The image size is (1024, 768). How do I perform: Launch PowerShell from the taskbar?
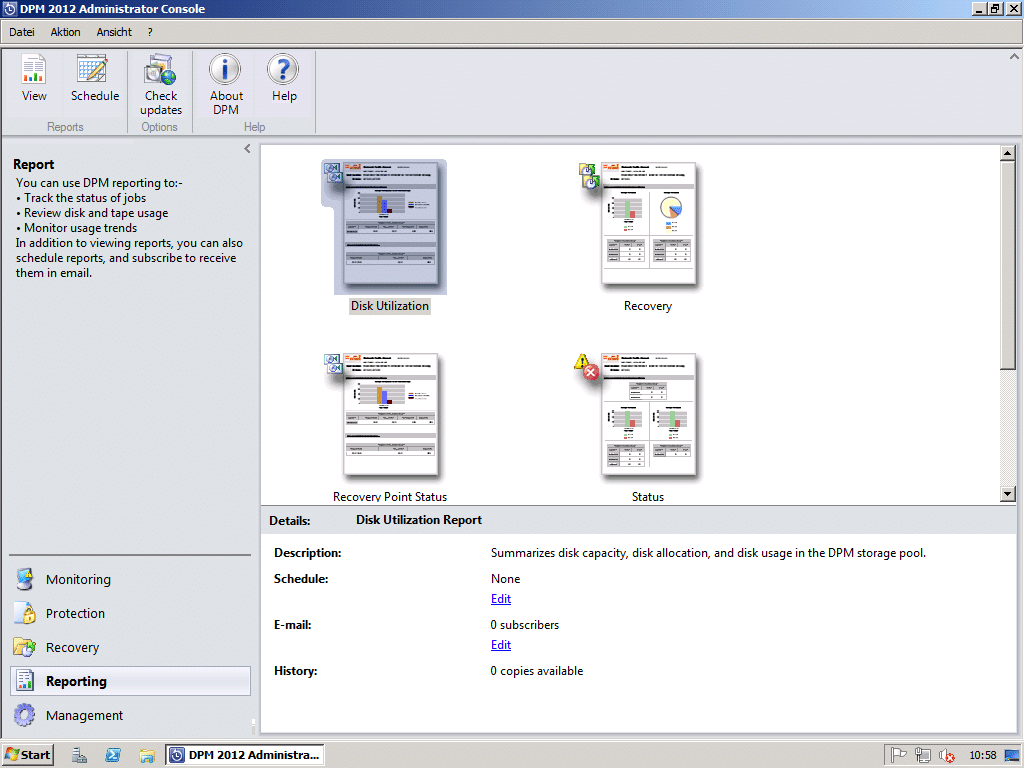coord(113,755)
